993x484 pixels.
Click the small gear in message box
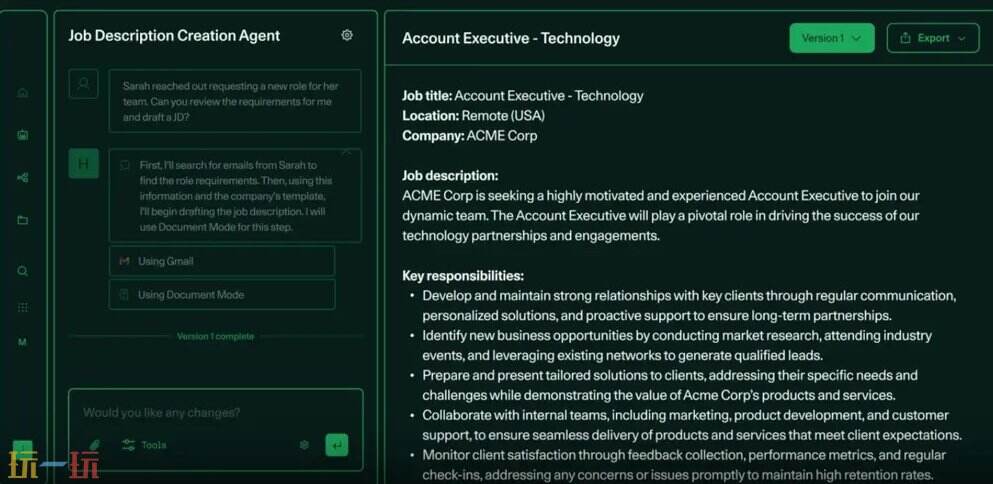(x=304, y=445)
